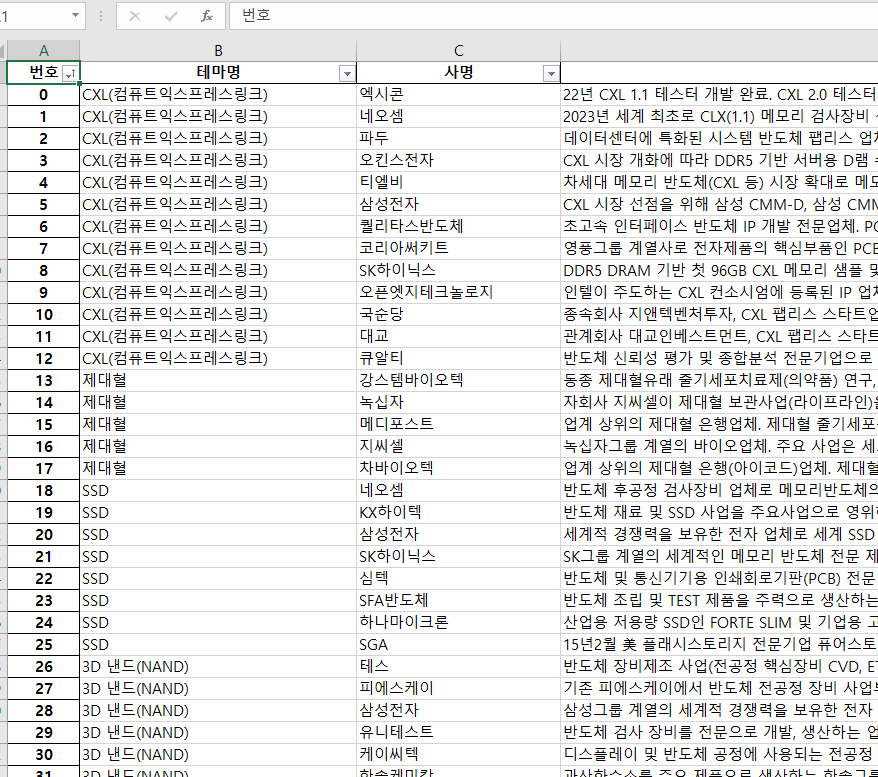Select cell with company 큐알티
878x777 pixels.
tap(458, 358)
